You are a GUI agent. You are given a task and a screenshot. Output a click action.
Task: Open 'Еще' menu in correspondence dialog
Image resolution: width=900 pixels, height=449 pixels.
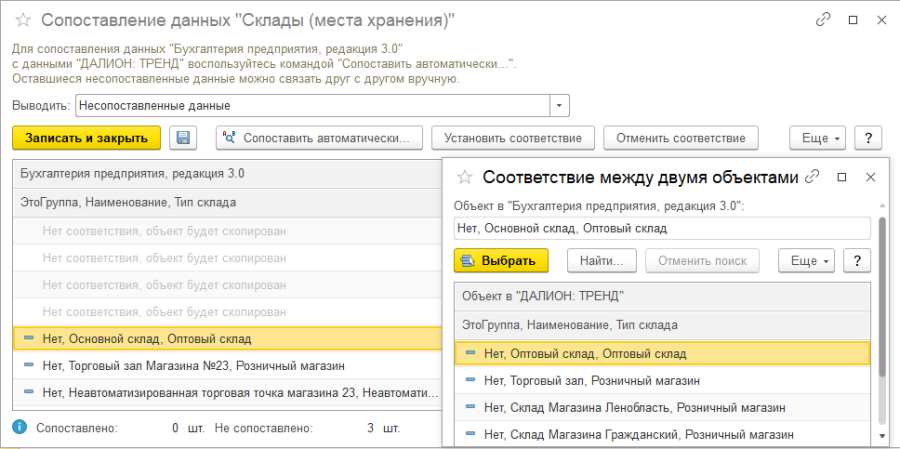point(806,261)
